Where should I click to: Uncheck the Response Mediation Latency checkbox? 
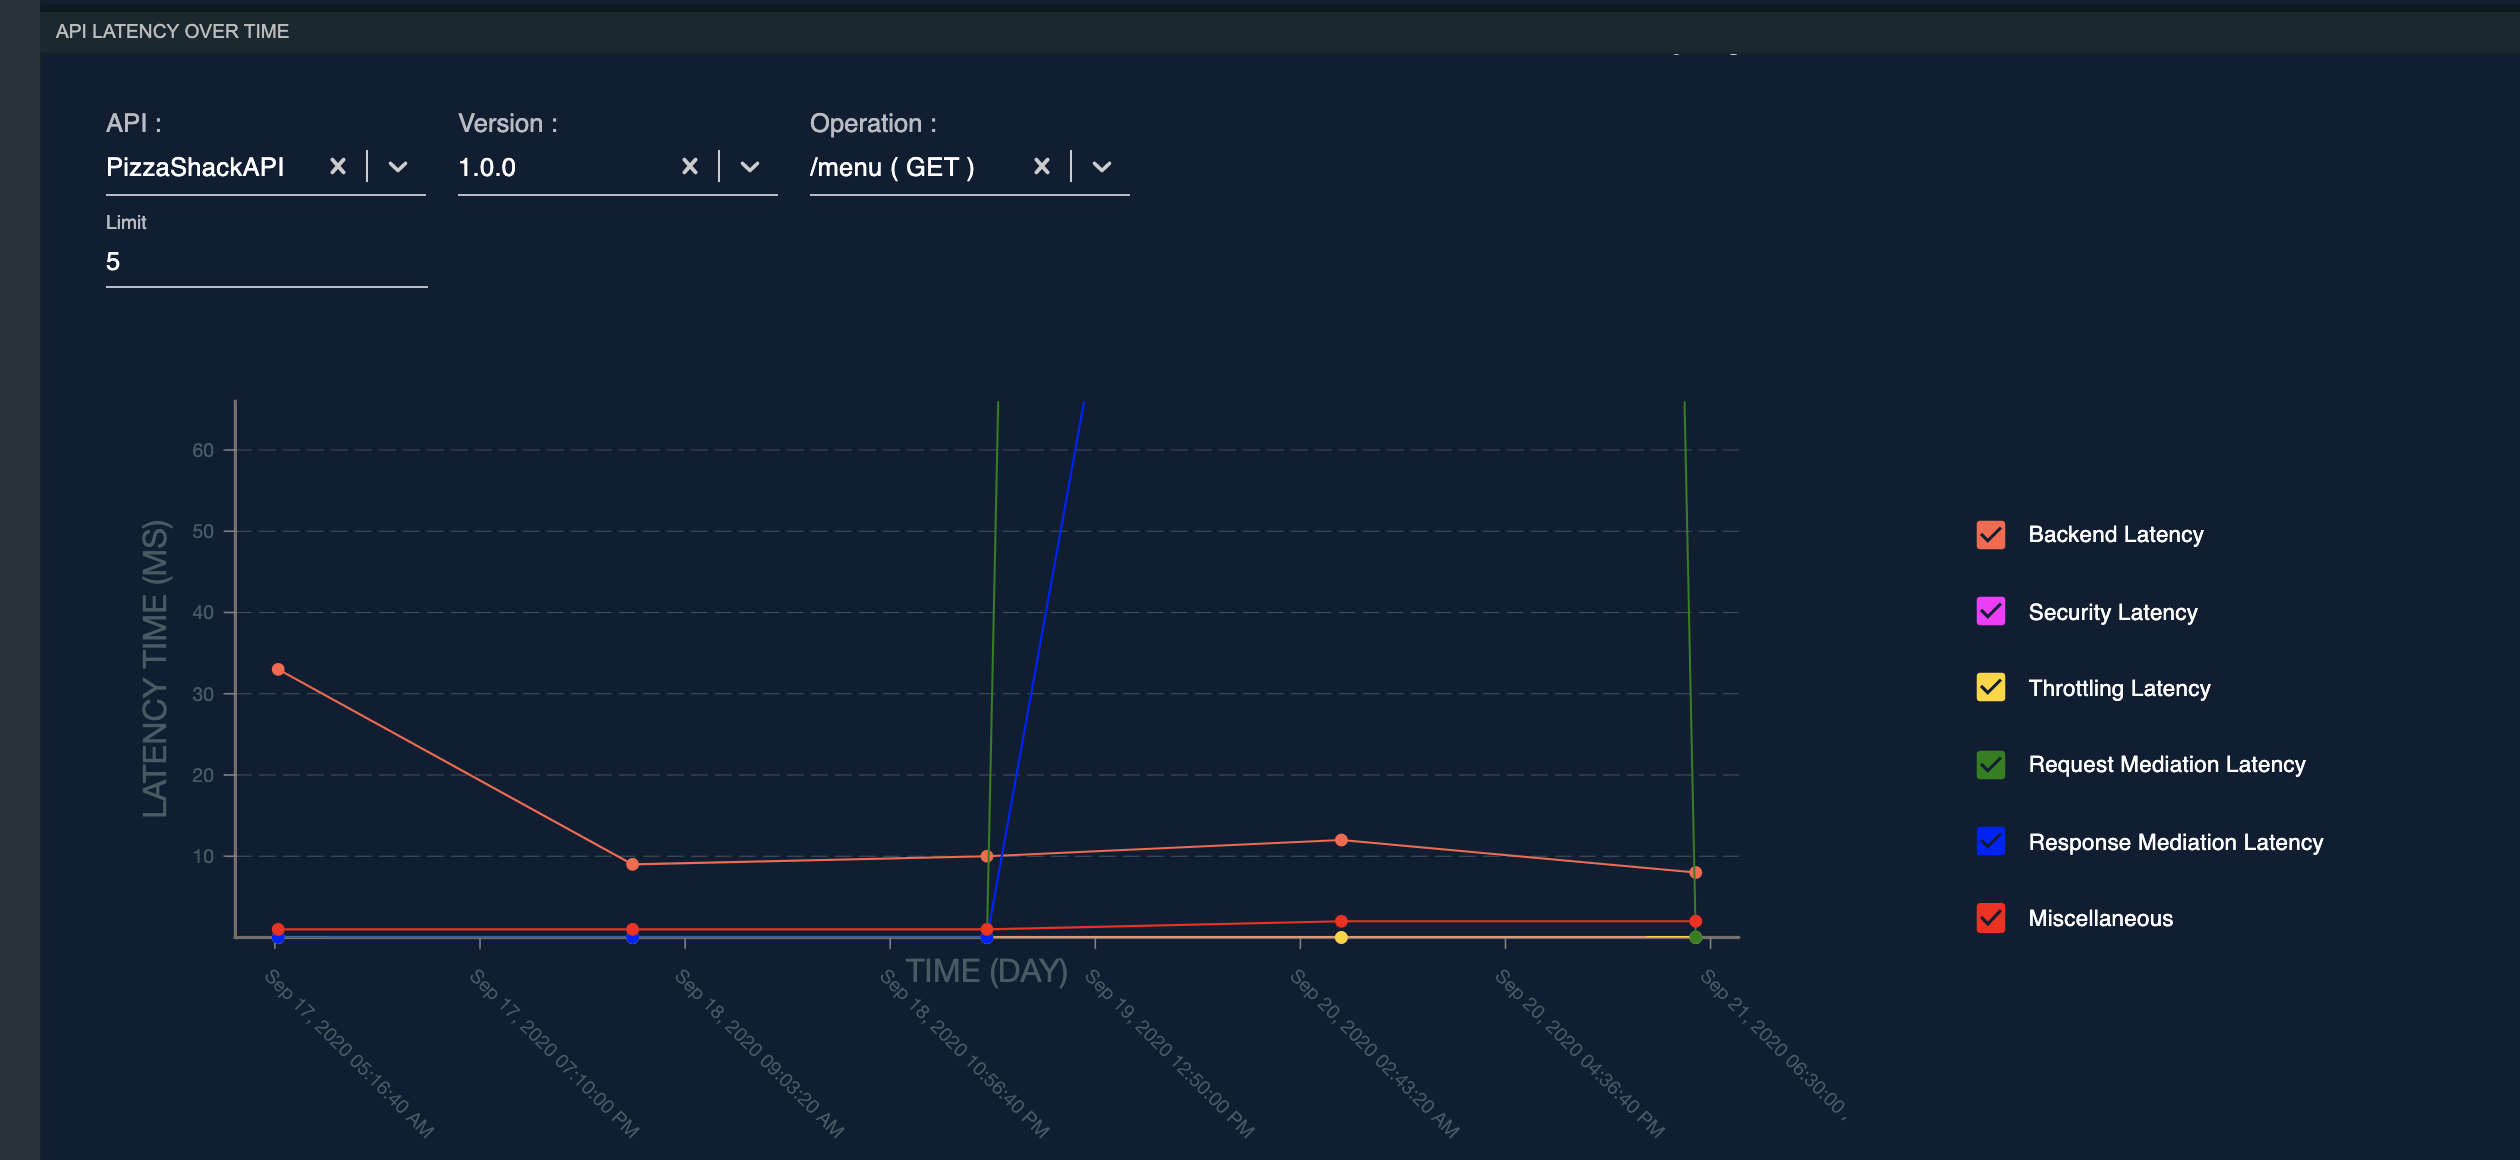click(x=1990, y=842)
